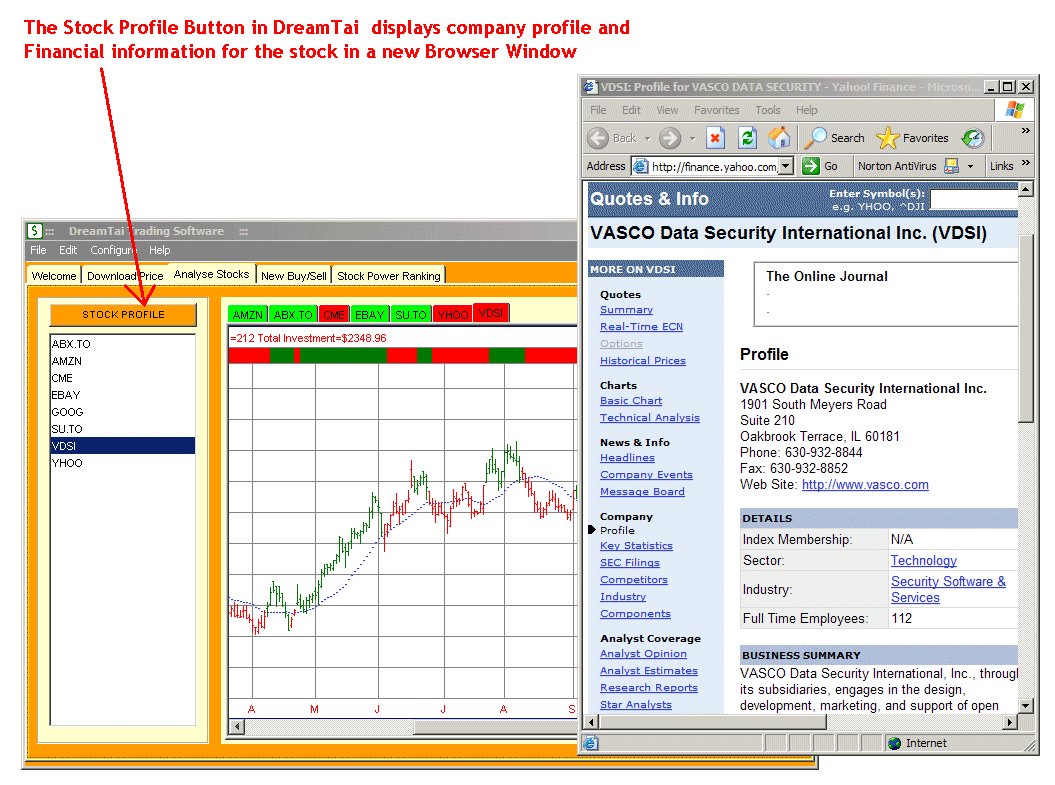Expand the Back button history dropdown
The image size is (1055, 785).
point(647,139)
